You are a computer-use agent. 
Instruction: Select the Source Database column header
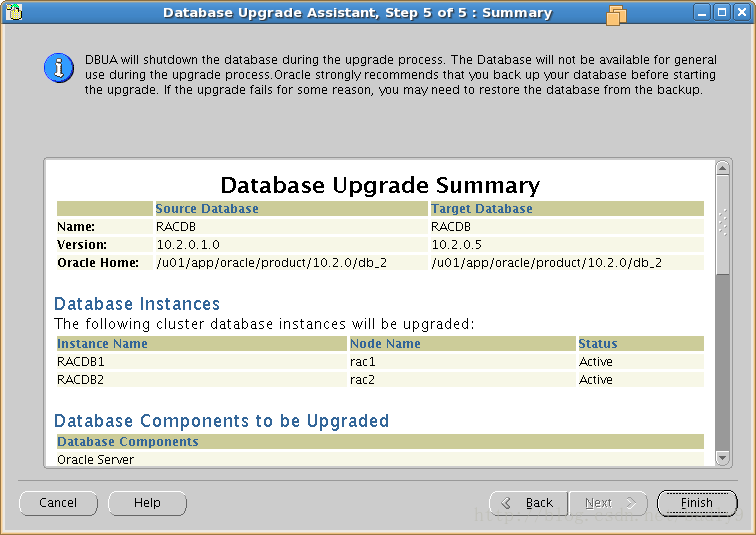[291, 209]
